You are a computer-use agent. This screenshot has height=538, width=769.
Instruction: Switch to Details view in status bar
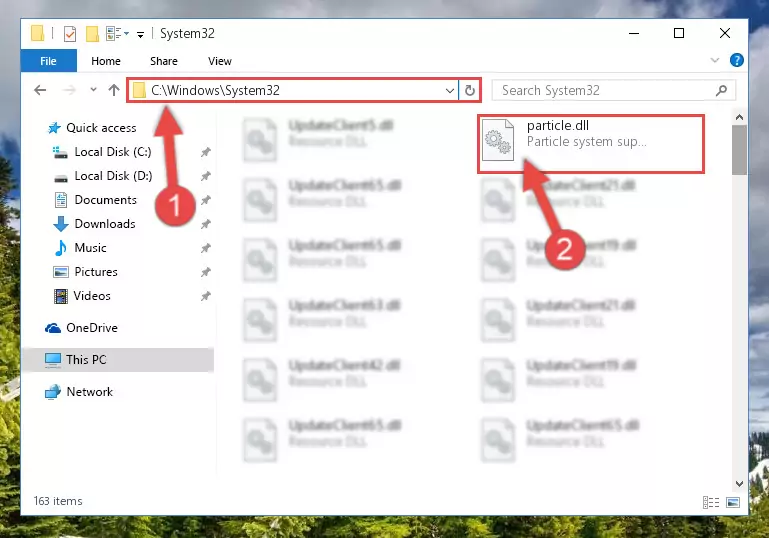(711, 502)
